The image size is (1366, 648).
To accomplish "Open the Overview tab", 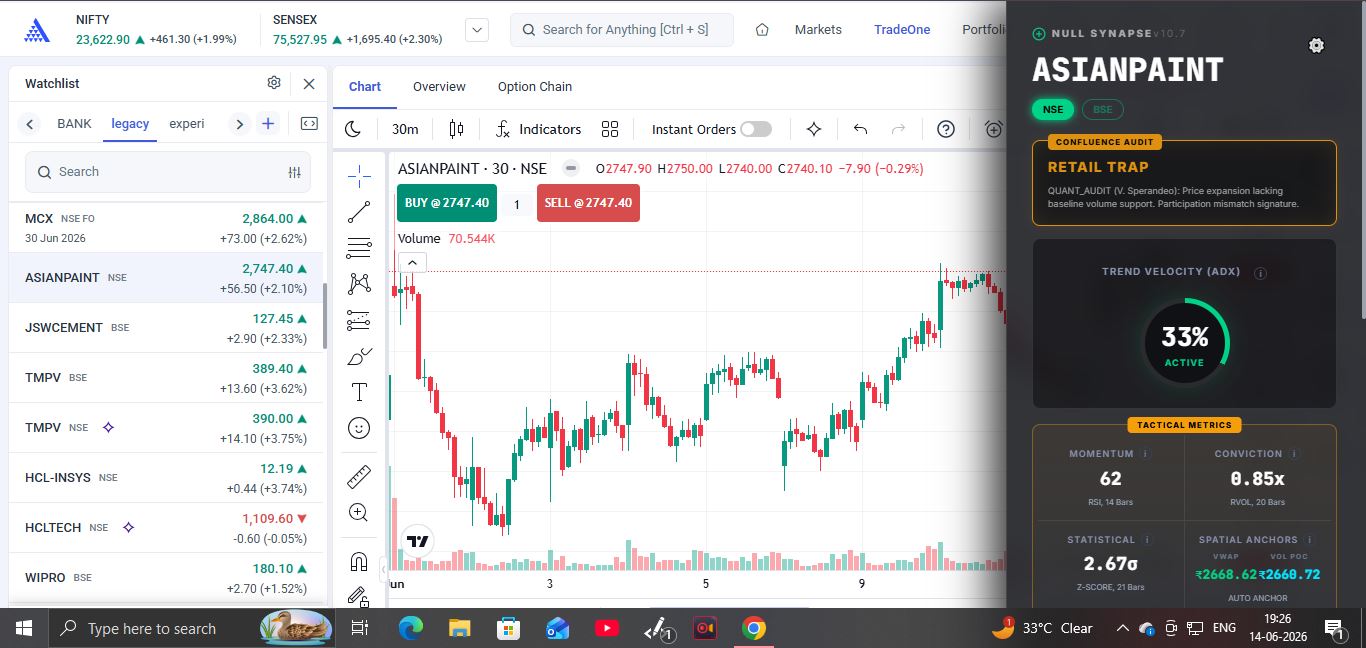I will point(439,87).
